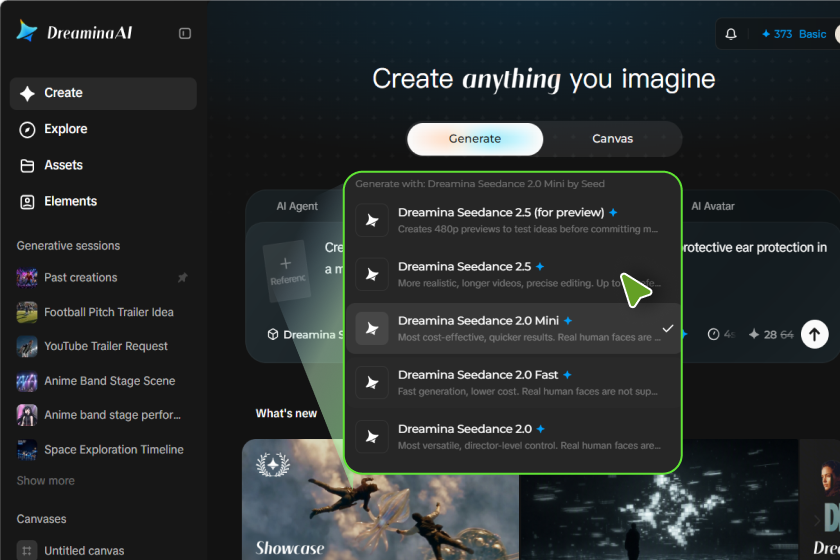Screen dimensions: 840x560
Task: Open the Basic plan link
Action: click(x=812, y=34)
